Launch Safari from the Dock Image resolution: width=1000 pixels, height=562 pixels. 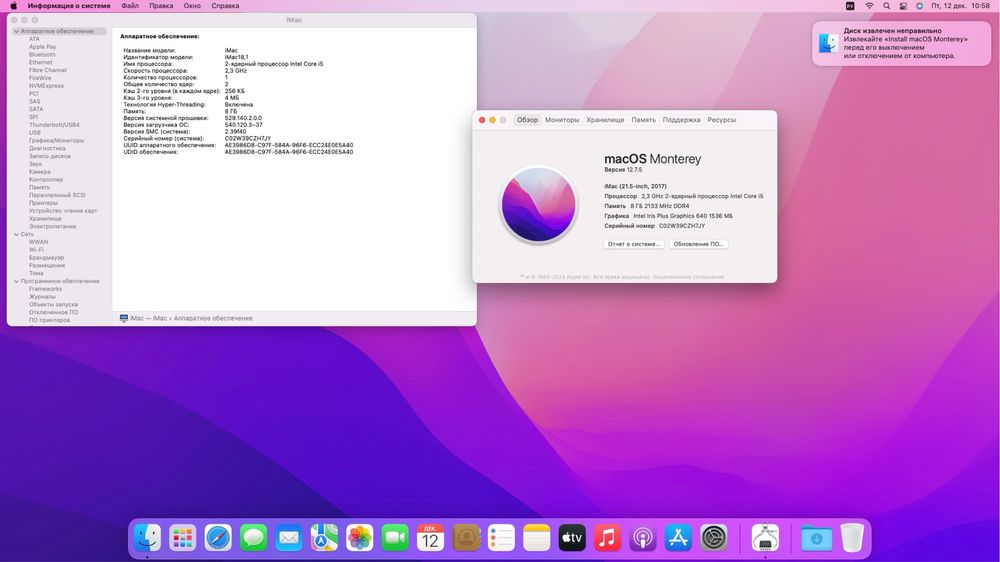(218, 538)
